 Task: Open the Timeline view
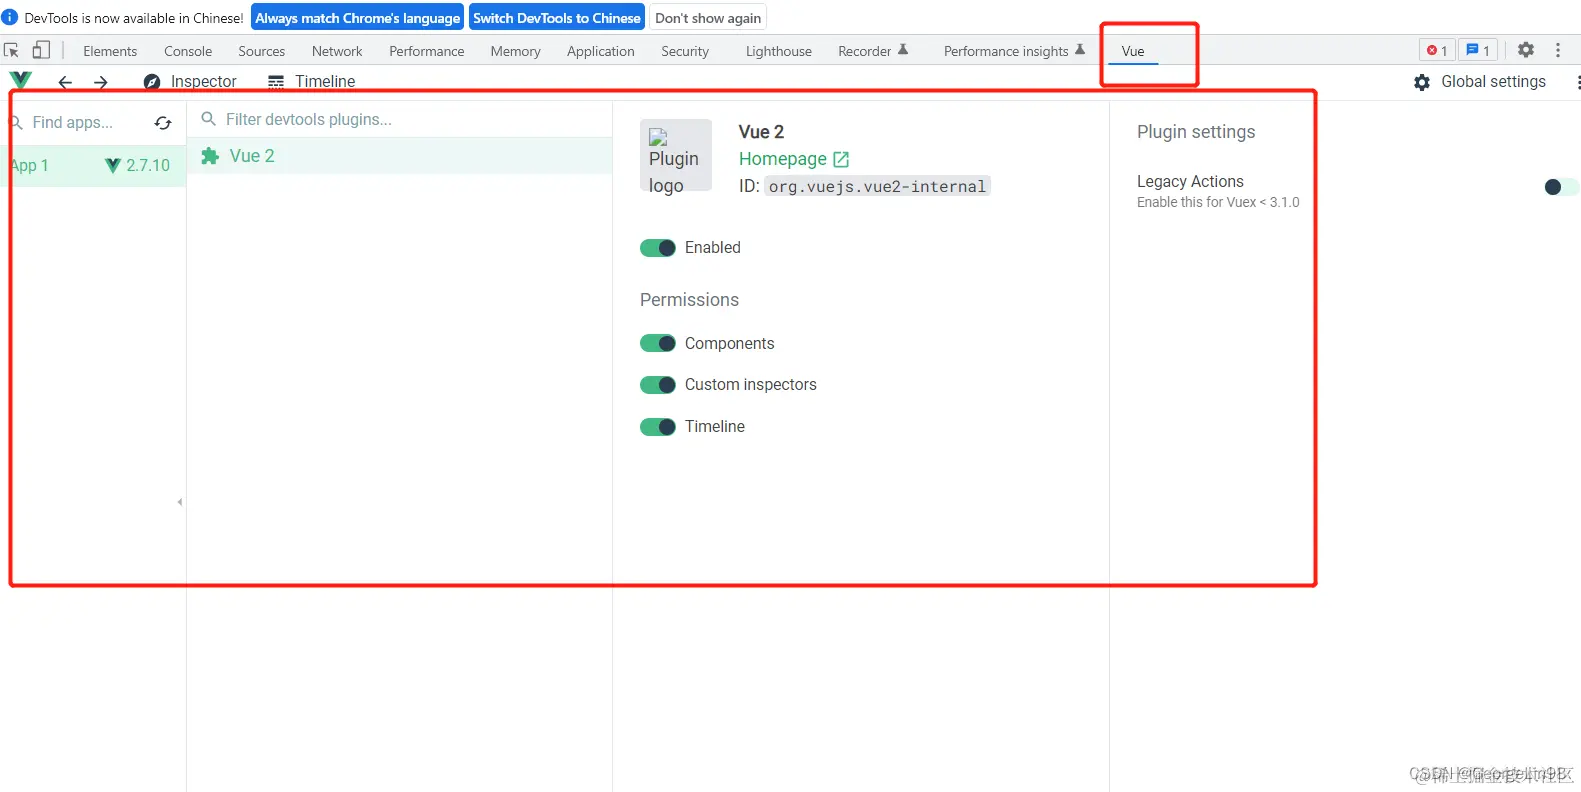(x=311, y=82)
